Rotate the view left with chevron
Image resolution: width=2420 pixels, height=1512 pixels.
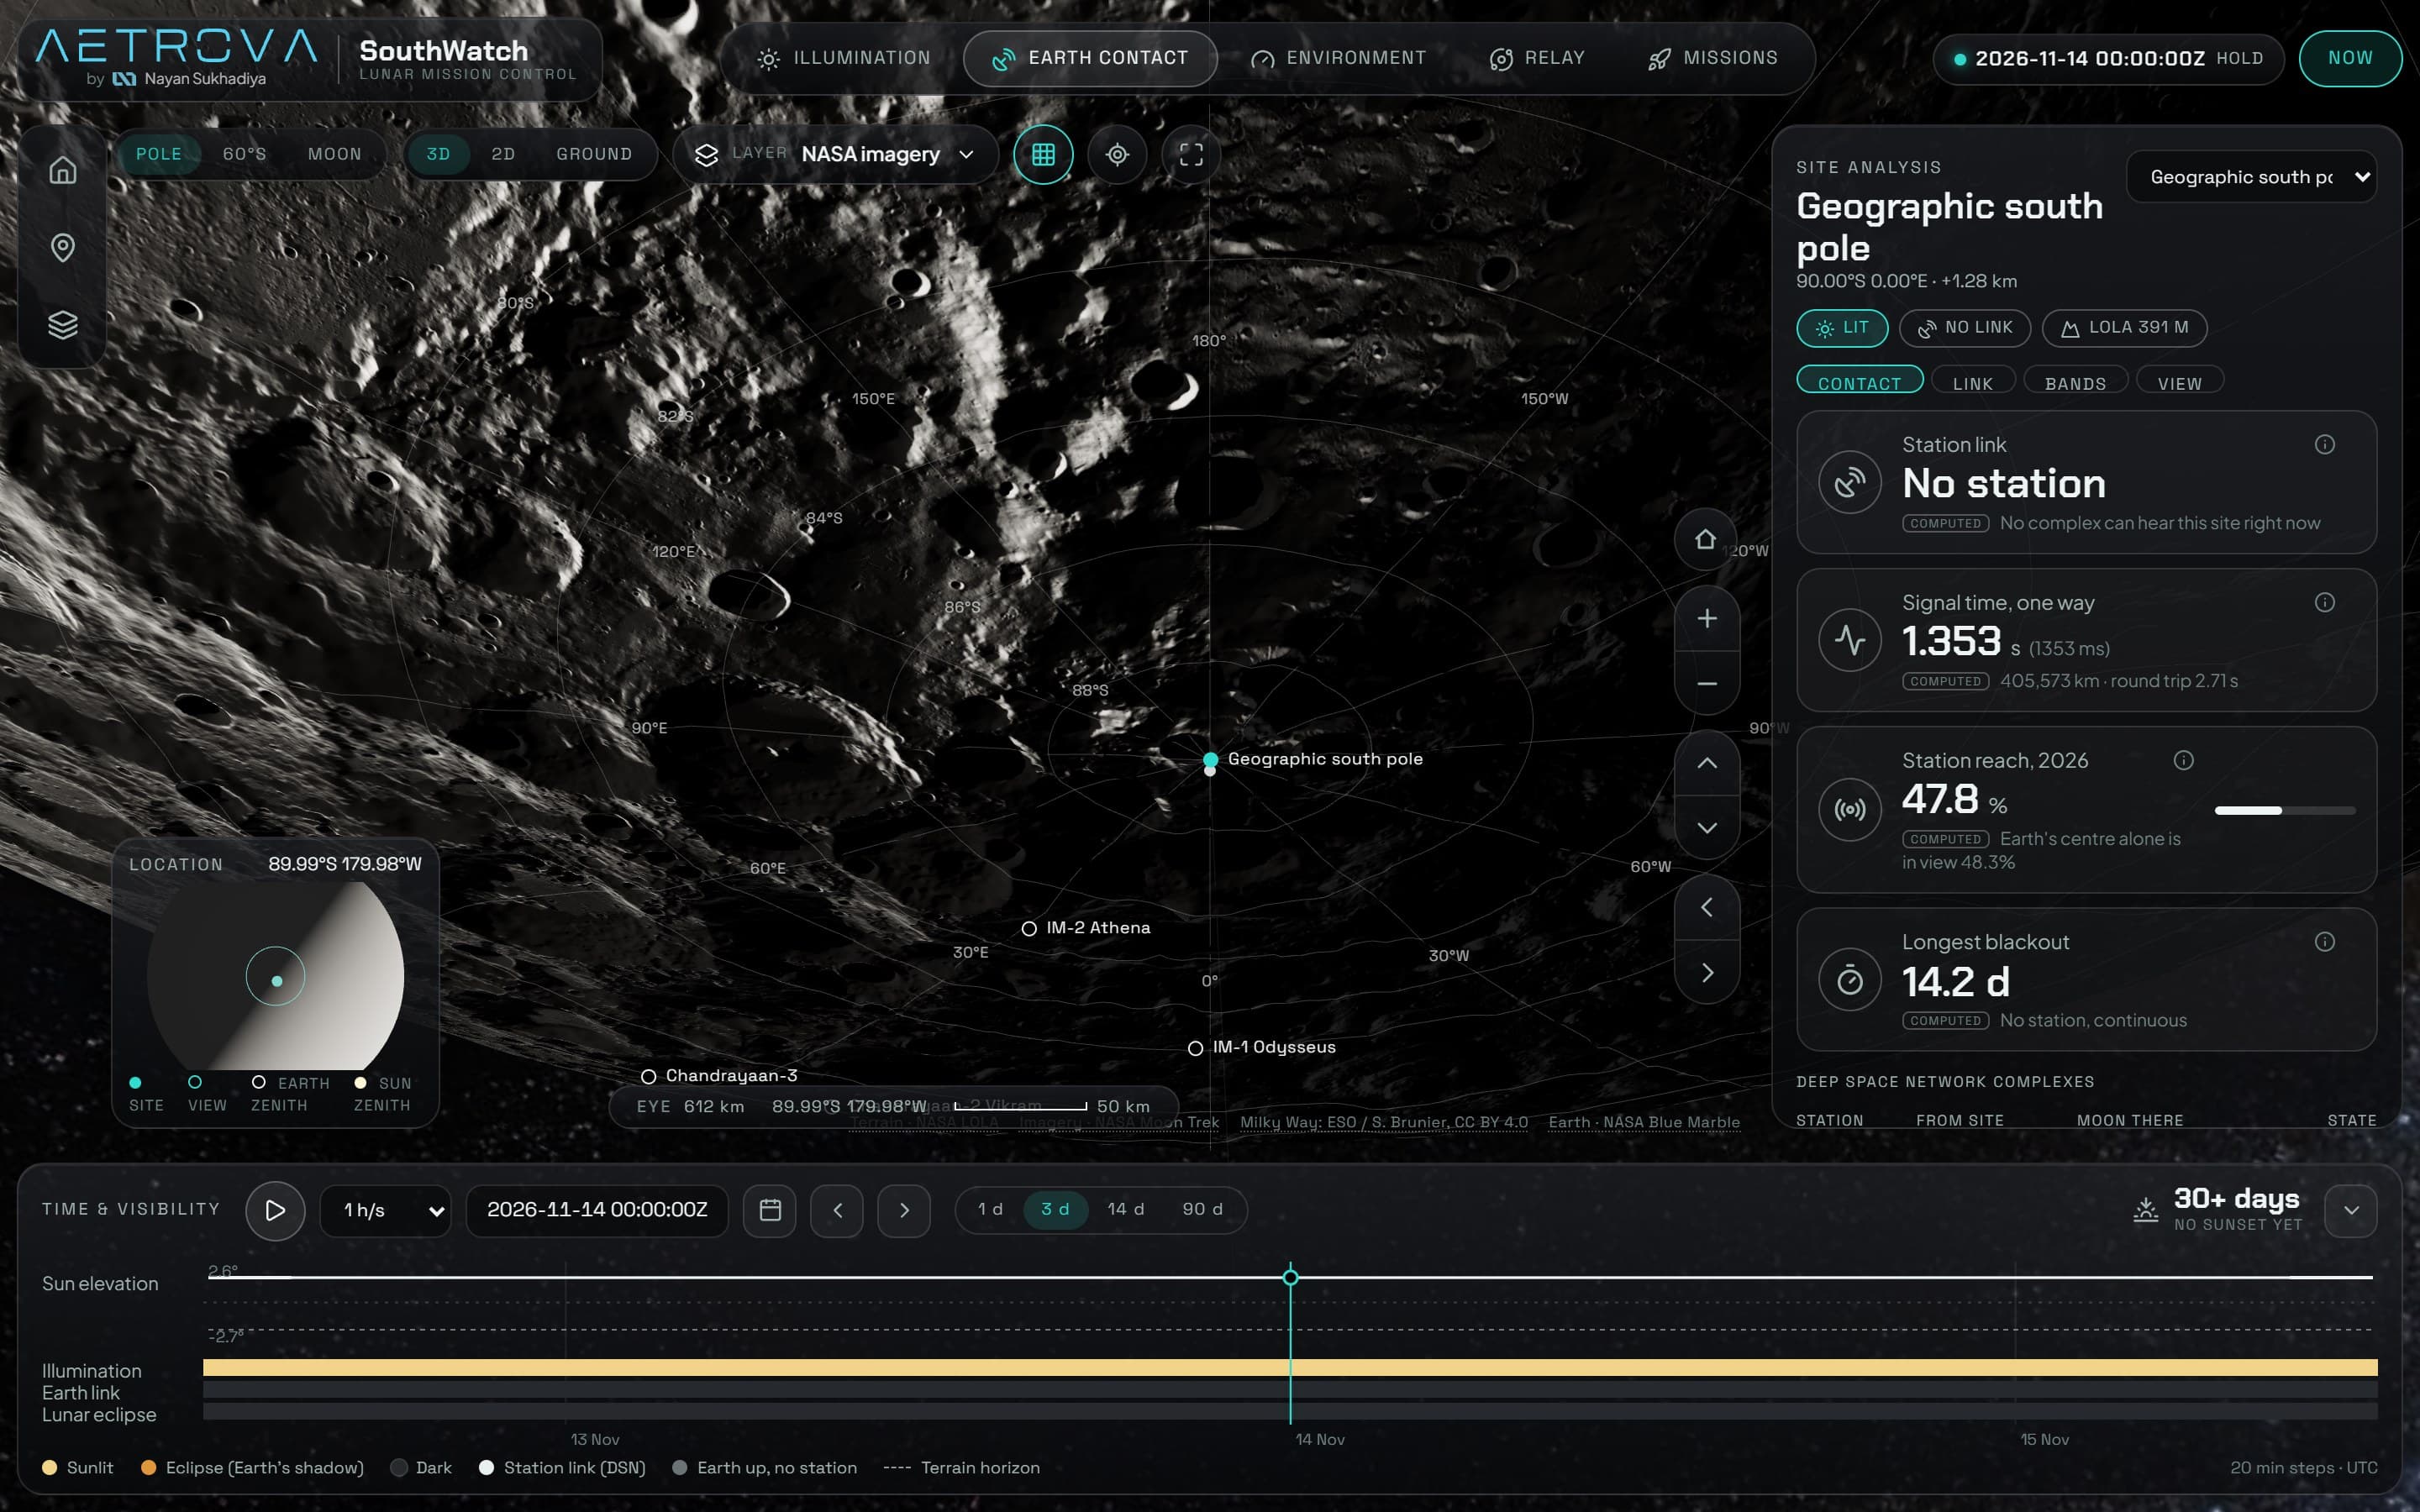click(x=1707, y=907)
